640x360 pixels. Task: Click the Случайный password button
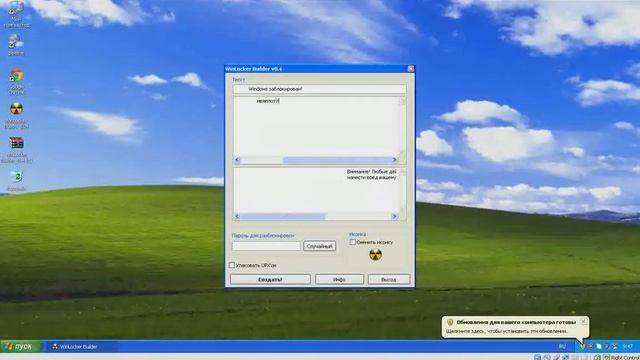319,246
